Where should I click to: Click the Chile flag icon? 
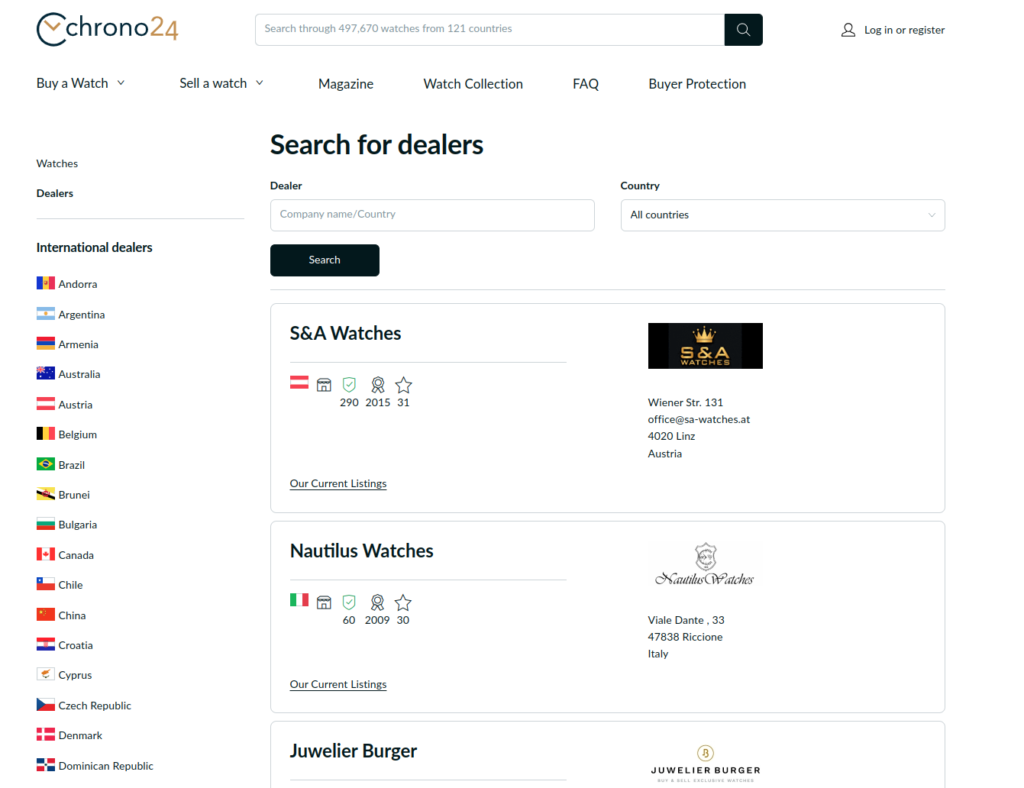tap(46, 584)
